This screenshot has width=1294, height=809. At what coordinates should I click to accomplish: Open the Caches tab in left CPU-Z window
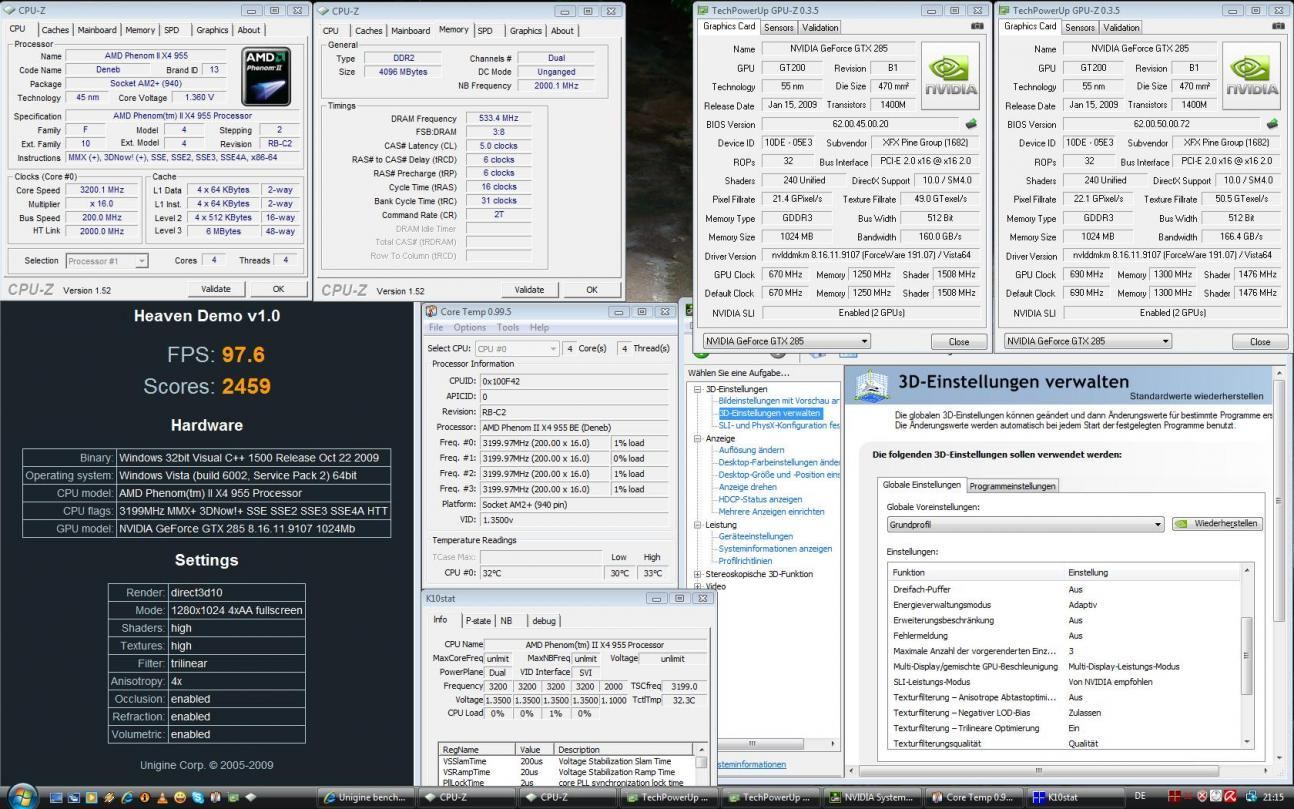point(55,30)
